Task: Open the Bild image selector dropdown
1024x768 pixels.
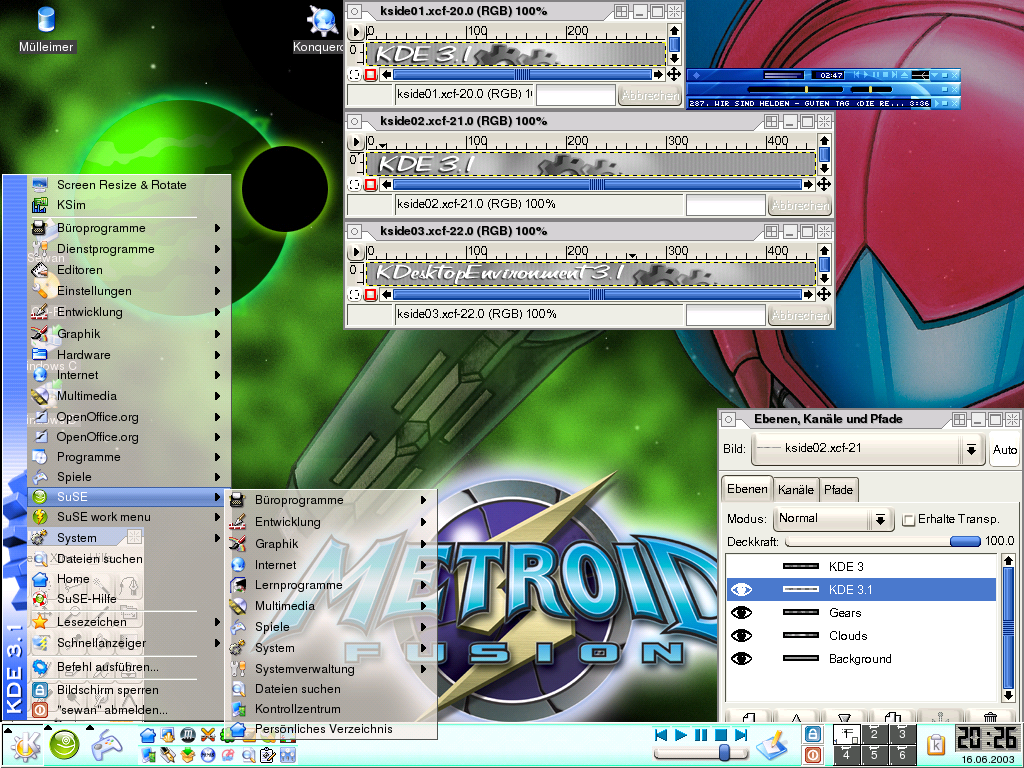Action: pyautogui.click(x=868, y=449)
